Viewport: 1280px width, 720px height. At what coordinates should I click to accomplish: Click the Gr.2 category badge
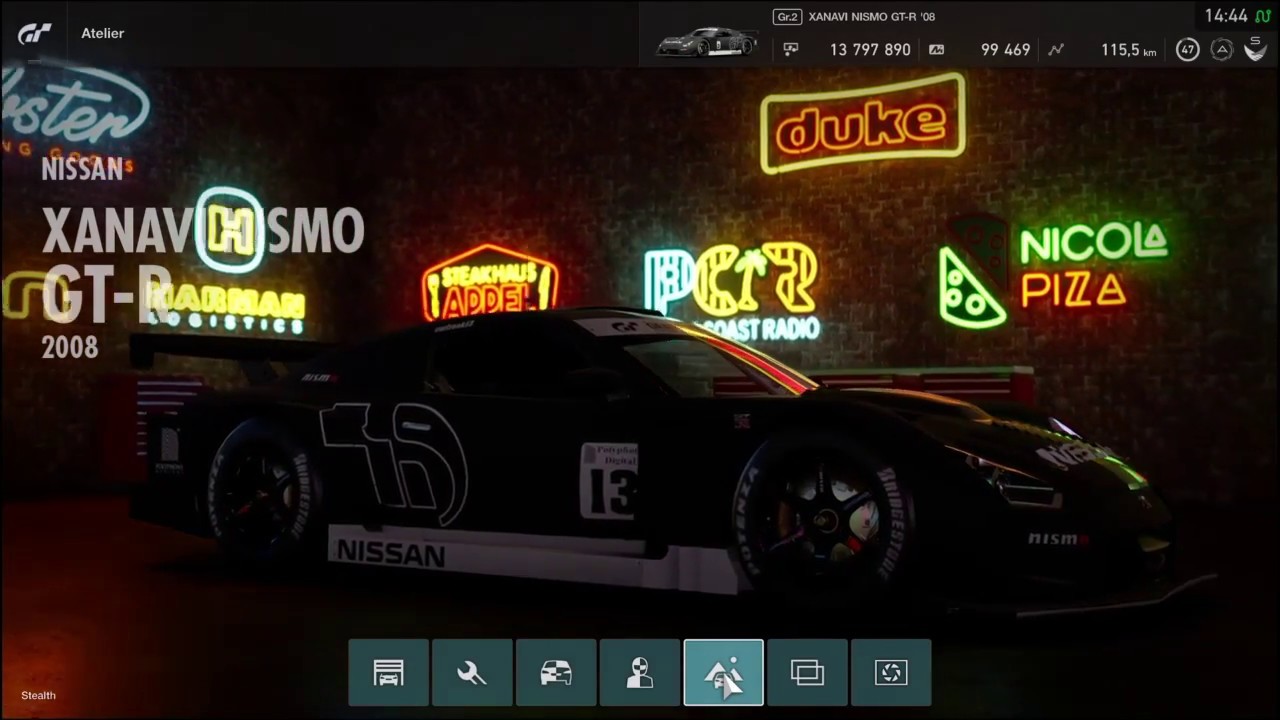[787, 17]
